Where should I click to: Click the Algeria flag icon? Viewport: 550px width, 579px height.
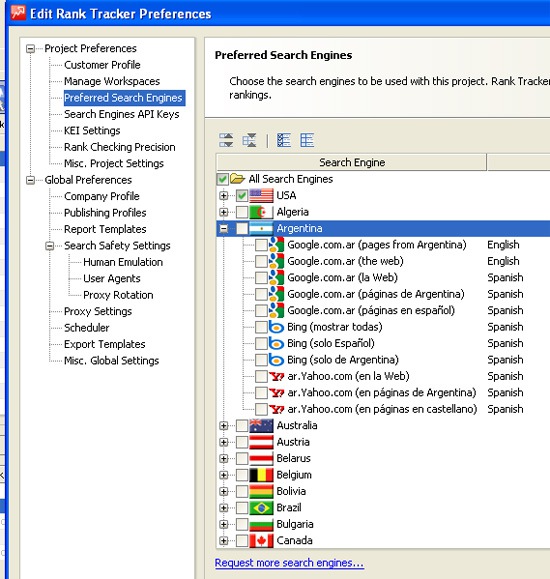(x=261, y=212)
